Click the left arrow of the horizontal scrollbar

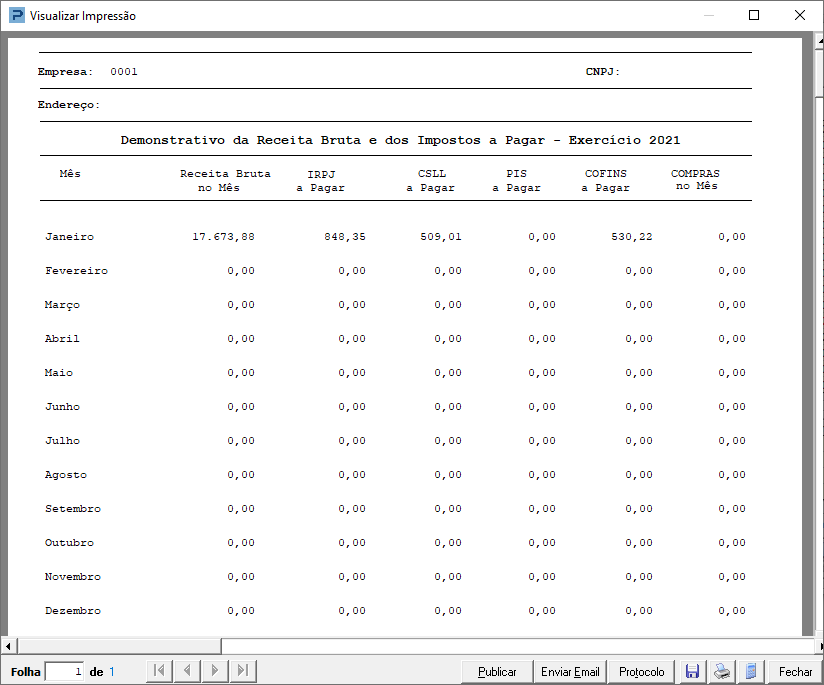(8, 646)
